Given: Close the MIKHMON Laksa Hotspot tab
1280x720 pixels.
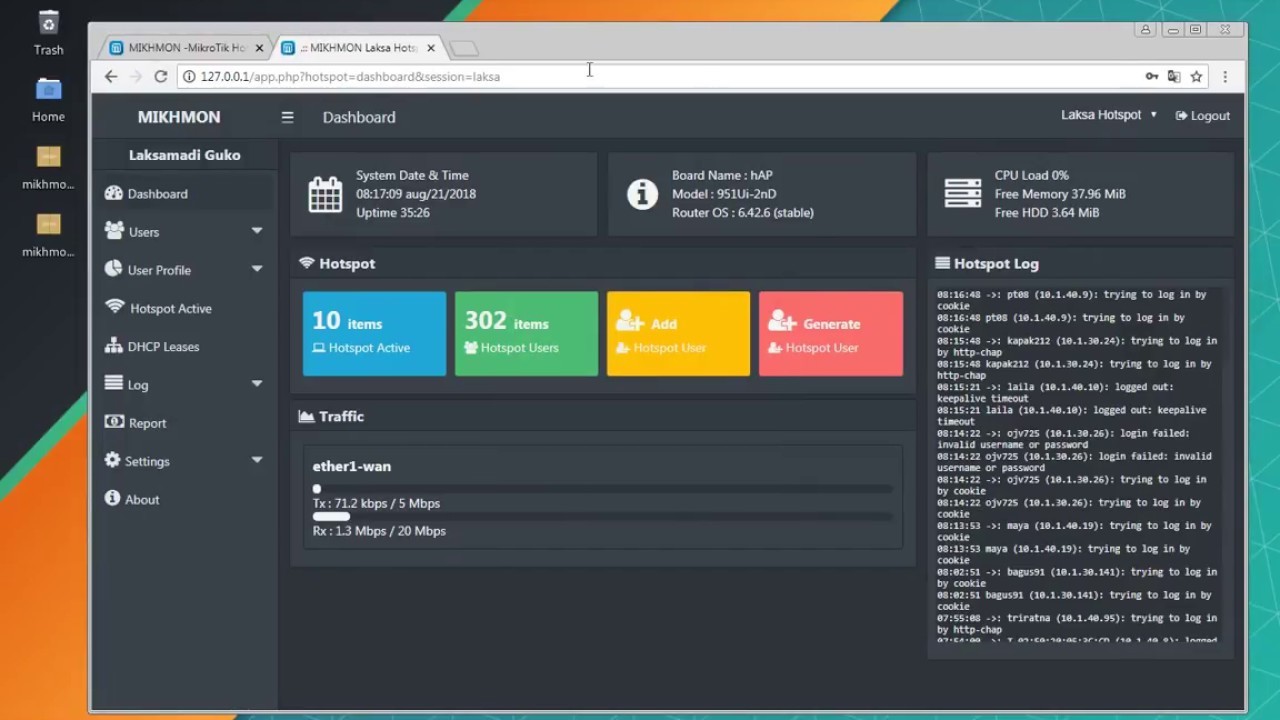Looking at the screenshot, I should tap(431, 47).
